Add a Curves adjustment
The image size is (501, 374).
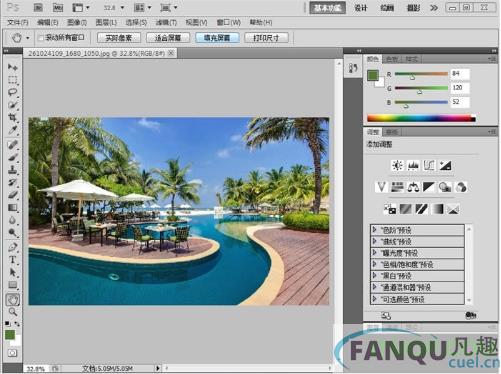429,165
